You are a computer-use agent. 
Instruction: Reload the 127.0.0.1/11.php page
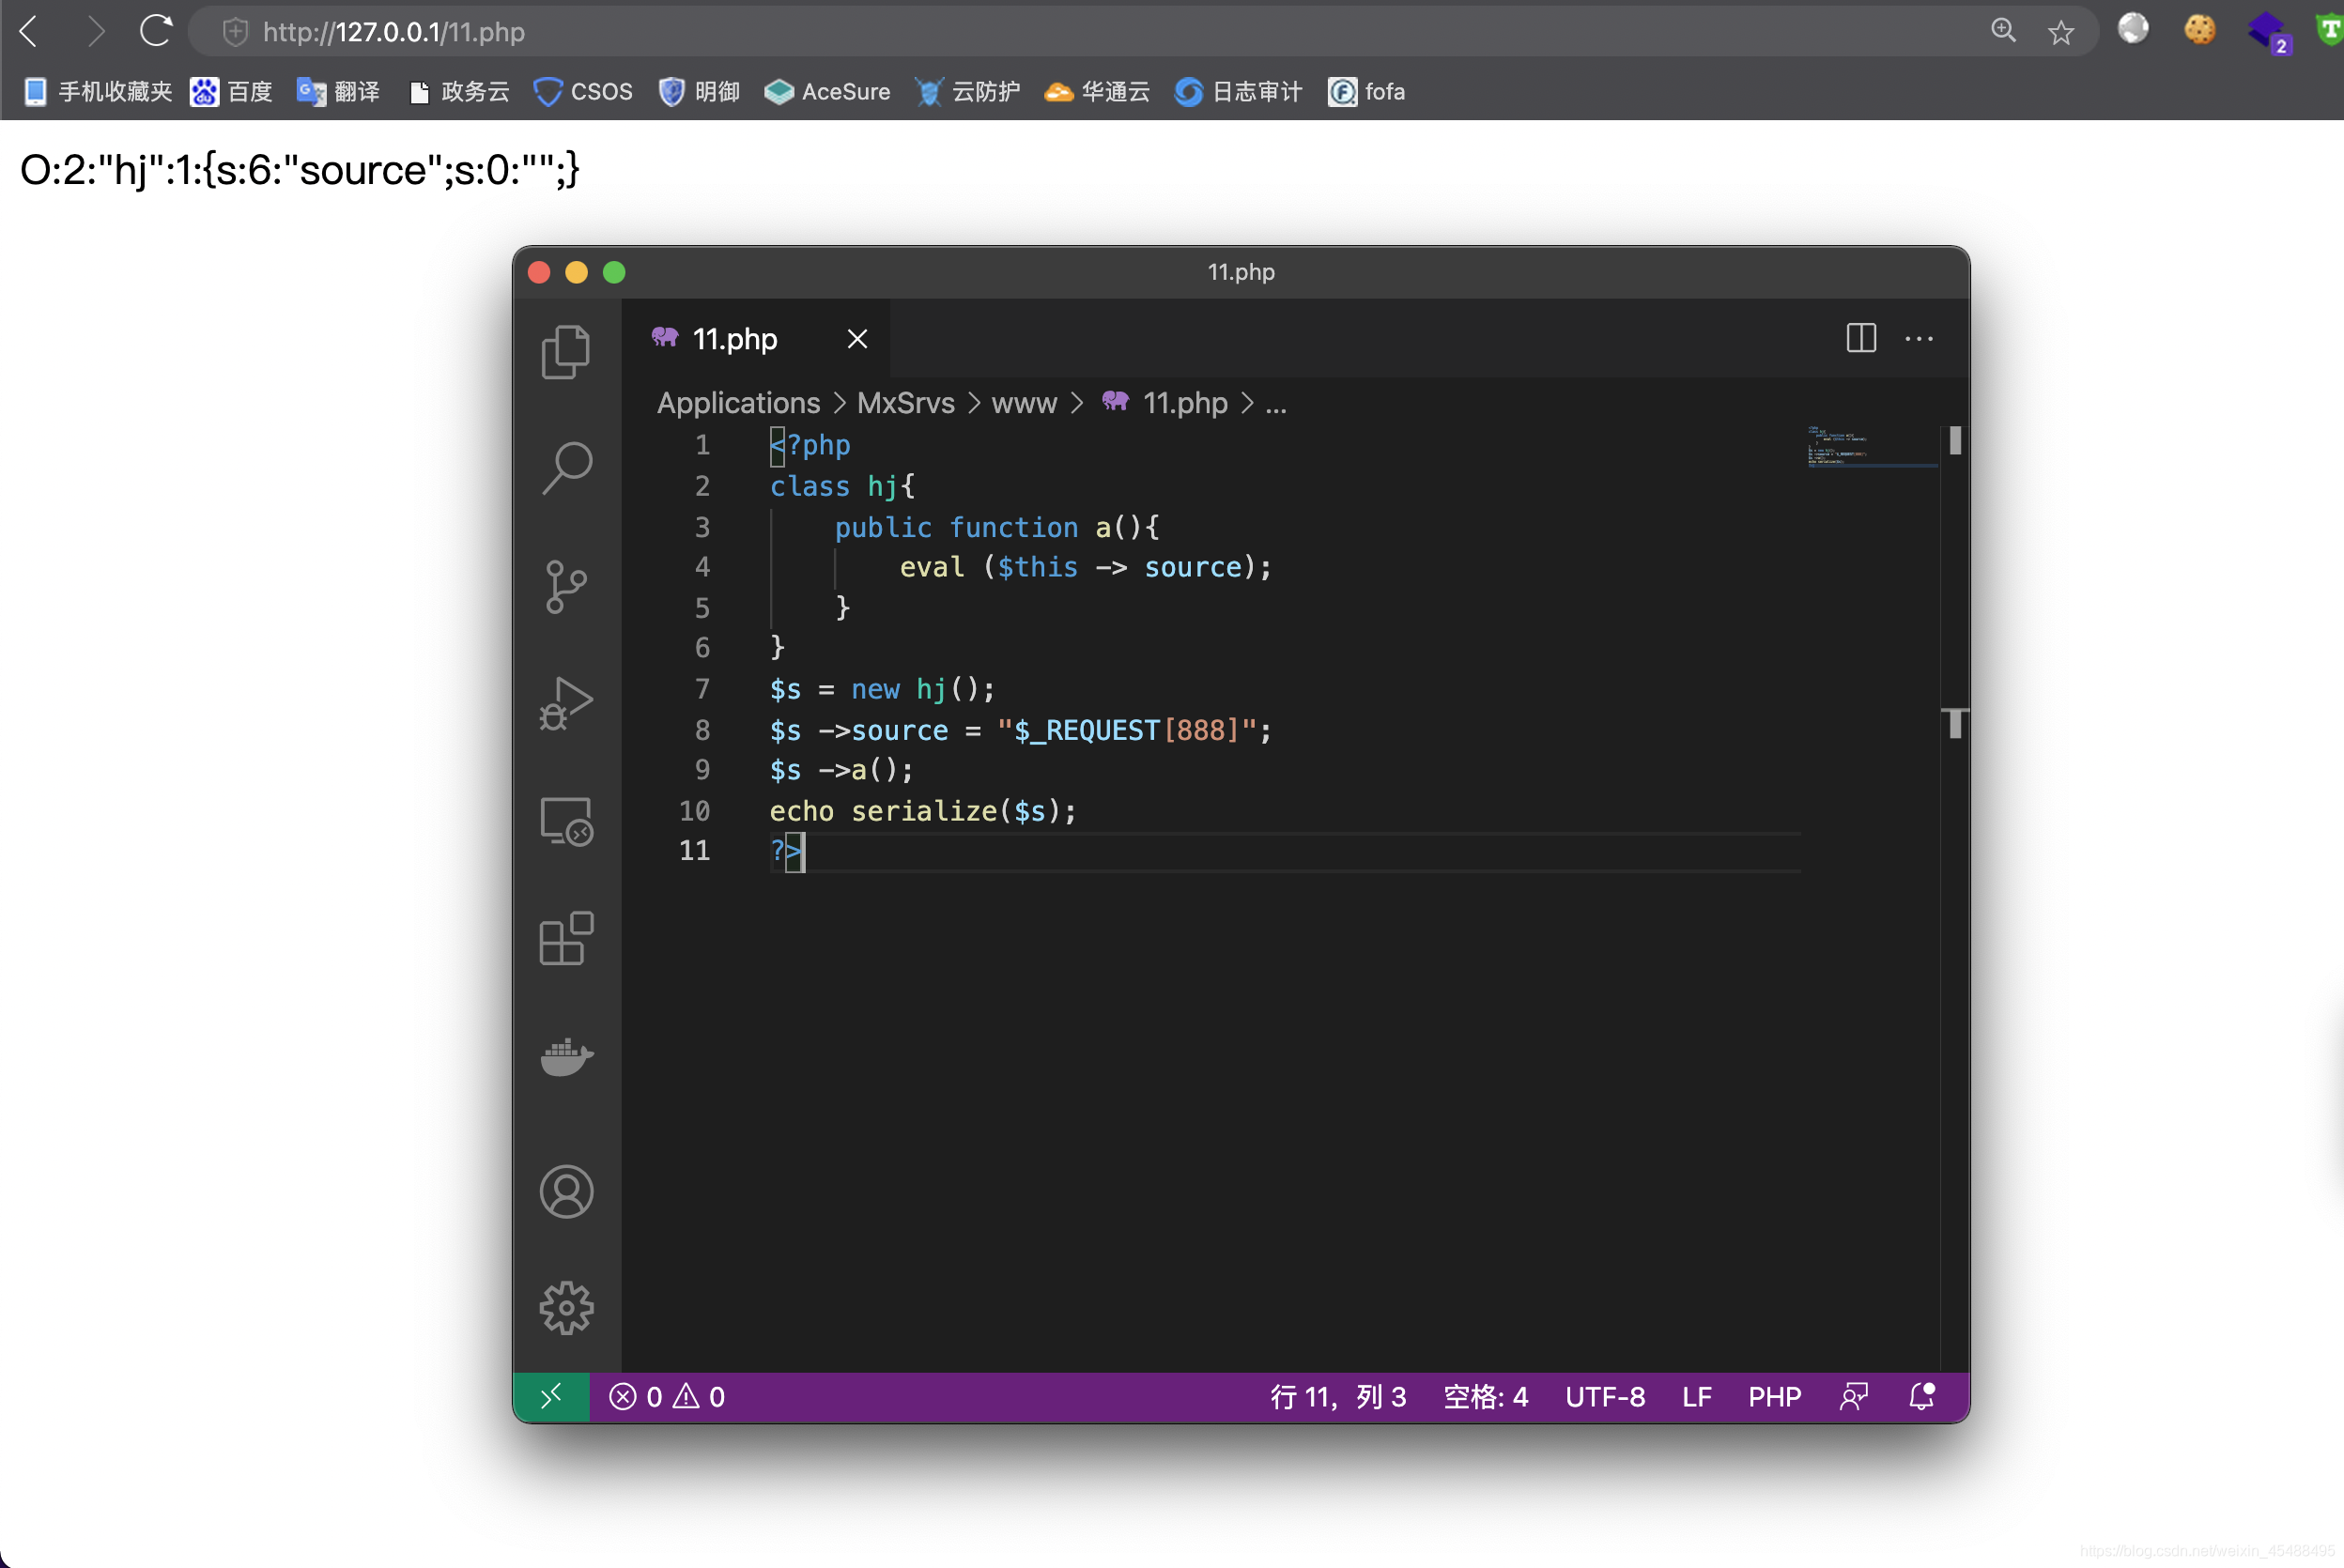pos(156,31)
